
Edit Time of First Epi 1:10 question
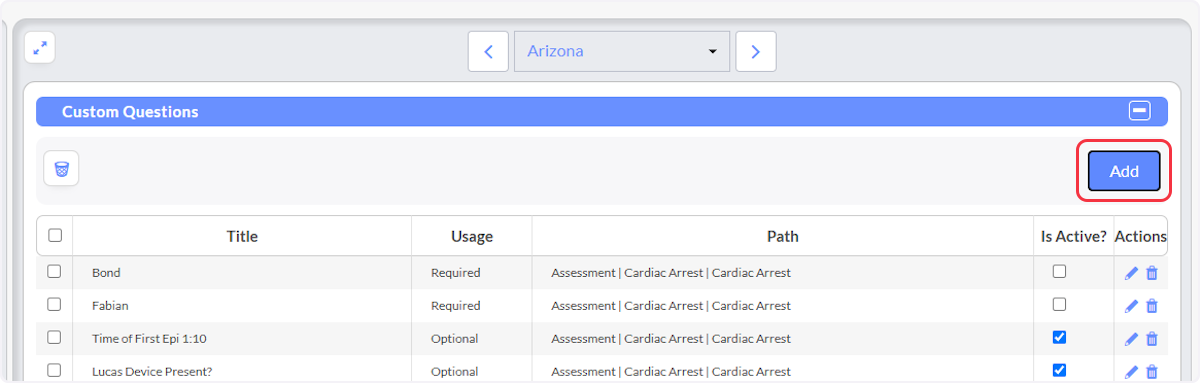[x=1131, y=339]
